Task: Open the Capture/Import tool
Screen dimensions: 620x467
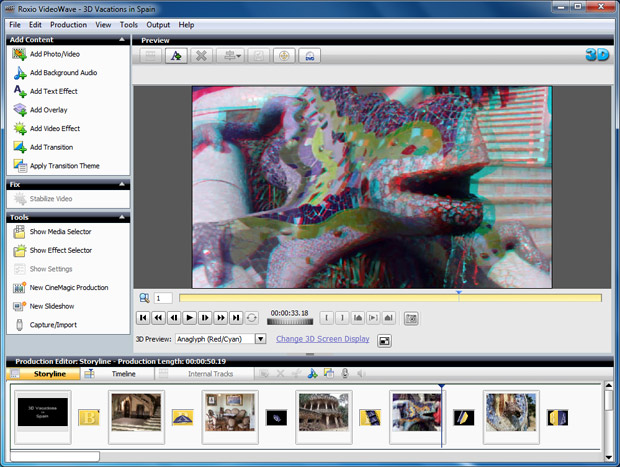Action: [52, 324]
